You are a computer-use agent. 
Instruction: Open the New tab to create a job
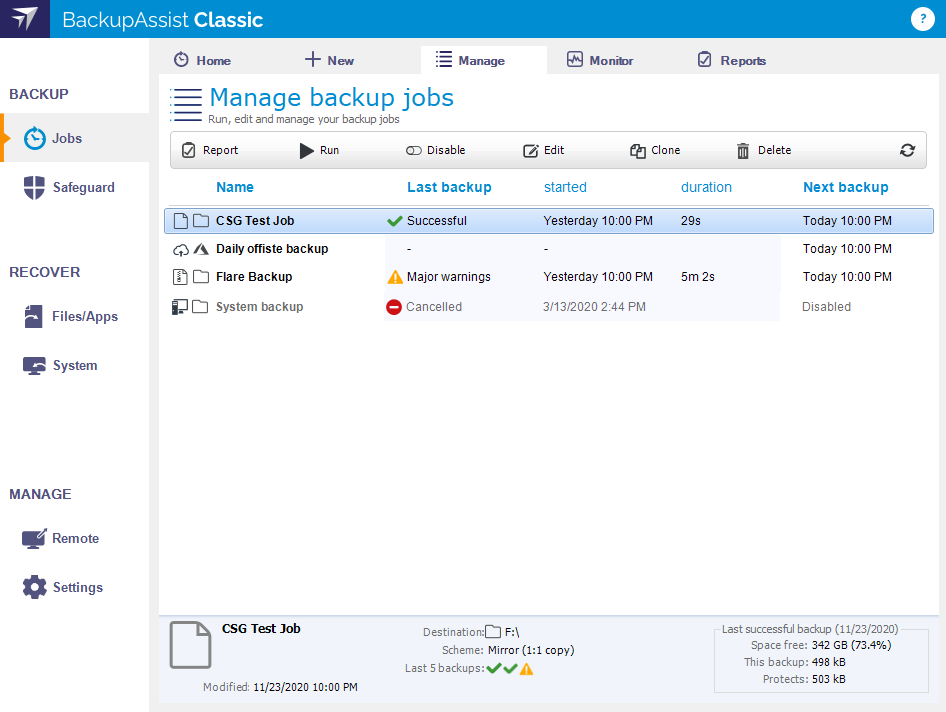[x=328, y=60]
